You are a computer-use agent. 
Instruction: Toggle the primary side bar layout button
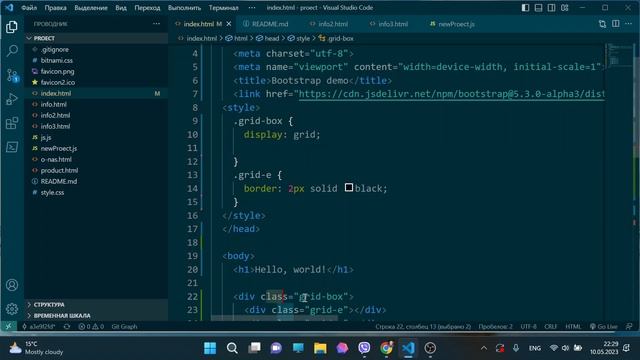[x=525, y=8]
